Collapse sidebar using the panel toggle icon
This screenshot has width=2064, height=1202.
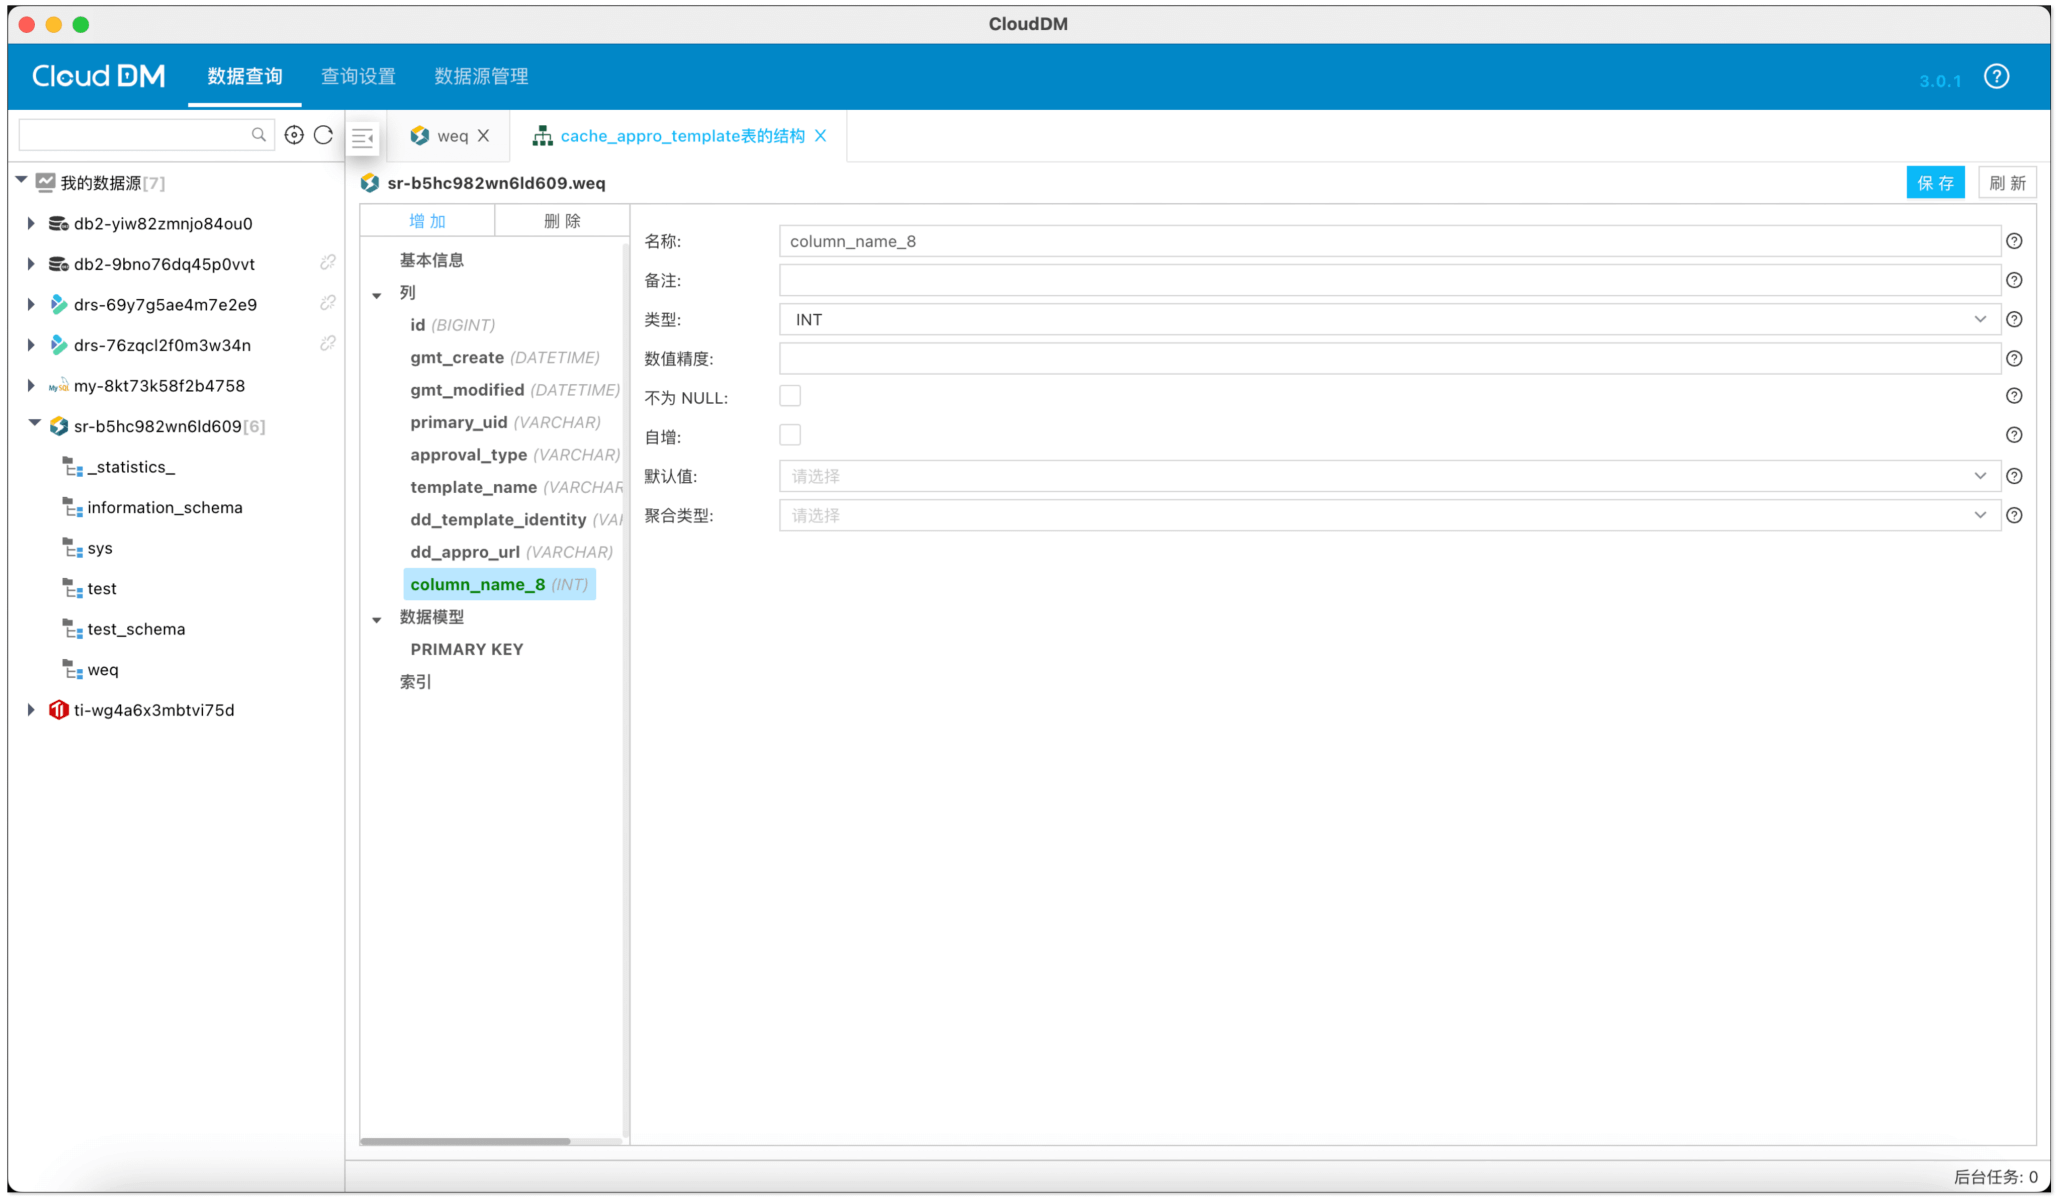click(x=363, y=138)
